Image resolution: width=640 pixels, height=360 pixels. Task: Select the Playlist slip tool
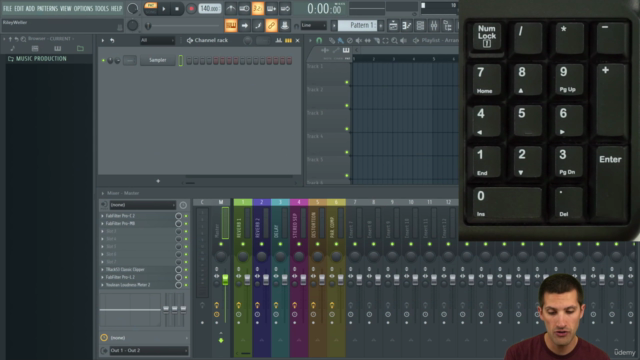tap(368, 40)
